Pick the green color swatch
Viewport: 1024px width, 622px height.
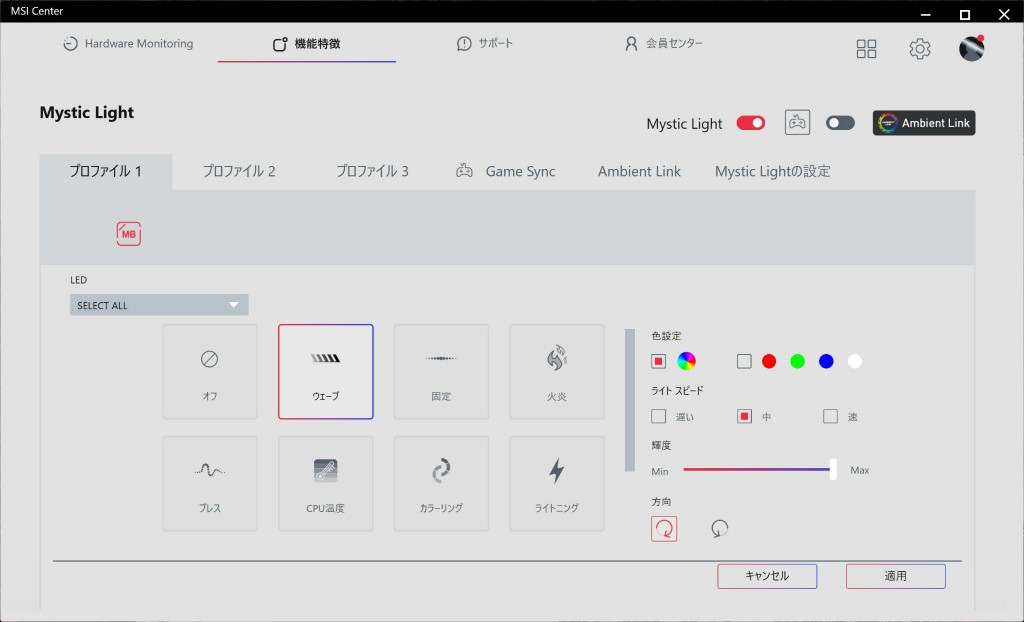pyautogui.click(x=797, y=362)
